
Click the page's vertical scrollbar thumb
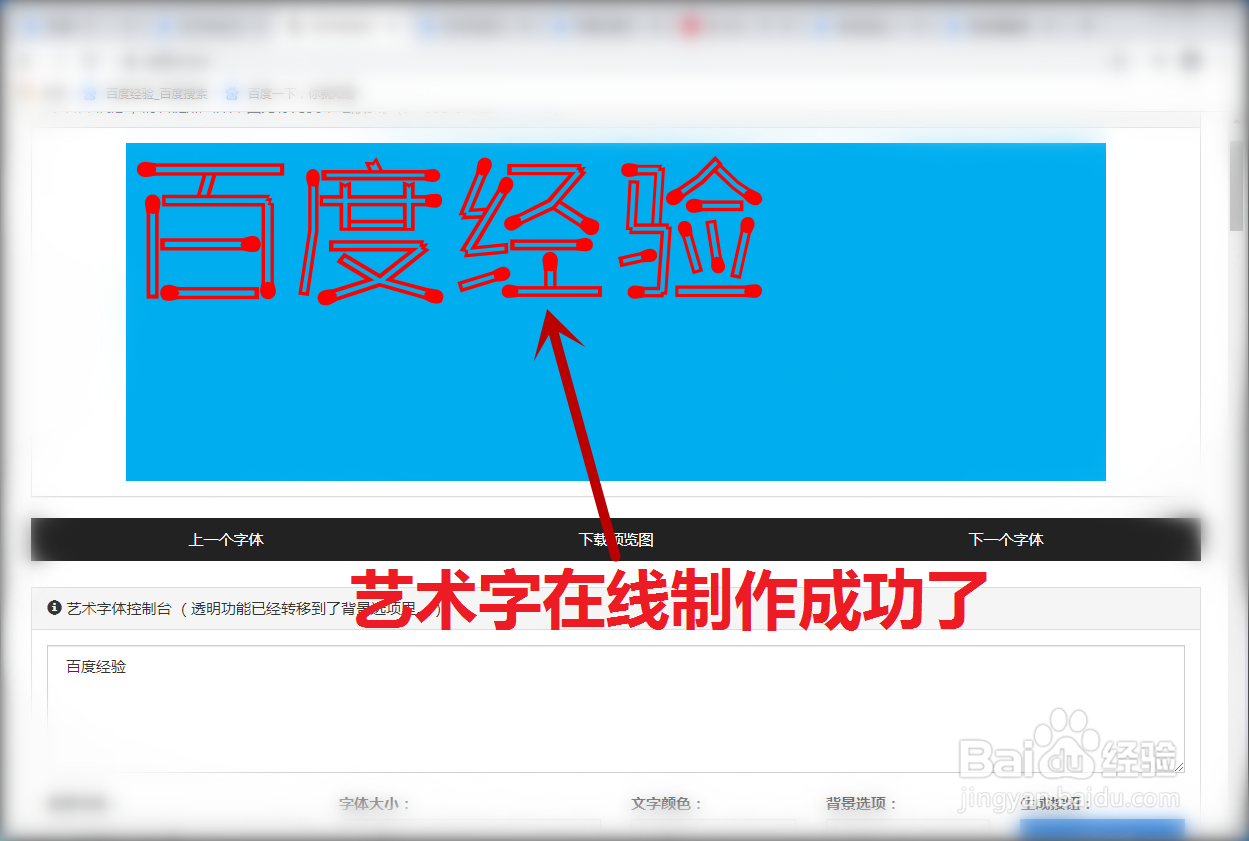(x=1236, y=186)
